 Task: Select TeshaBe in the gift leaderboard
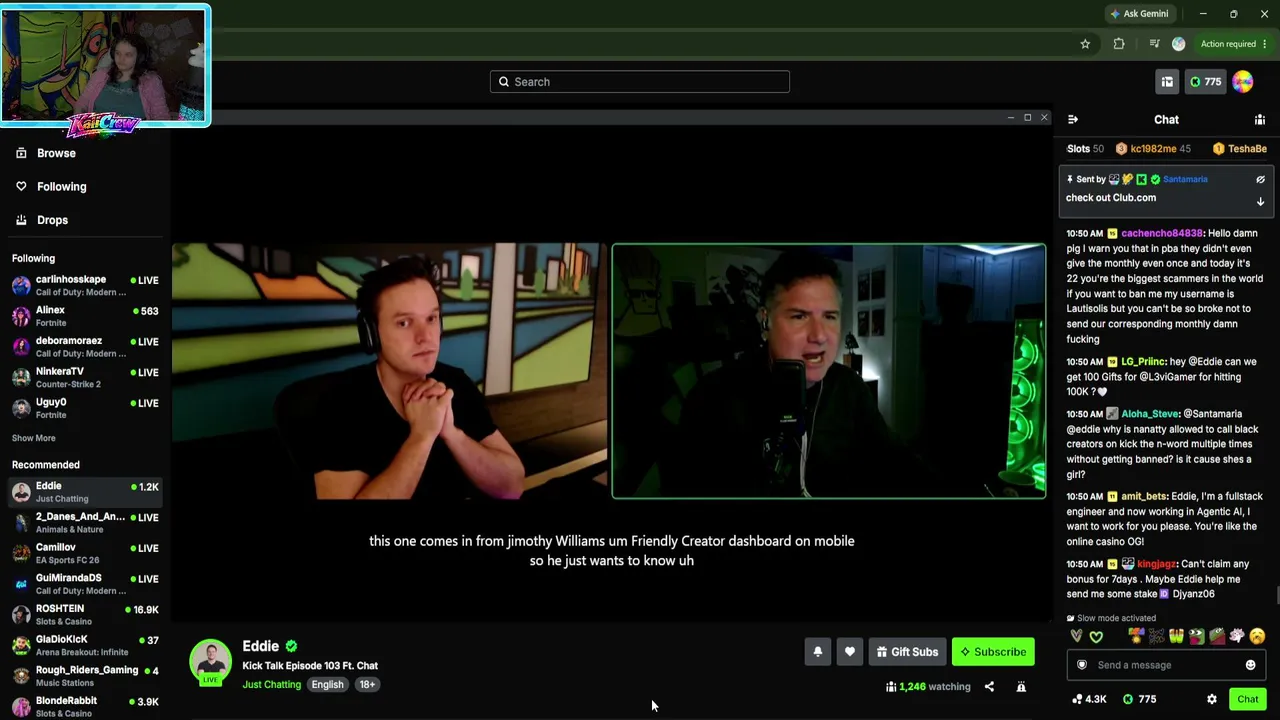pos(1240,149)
